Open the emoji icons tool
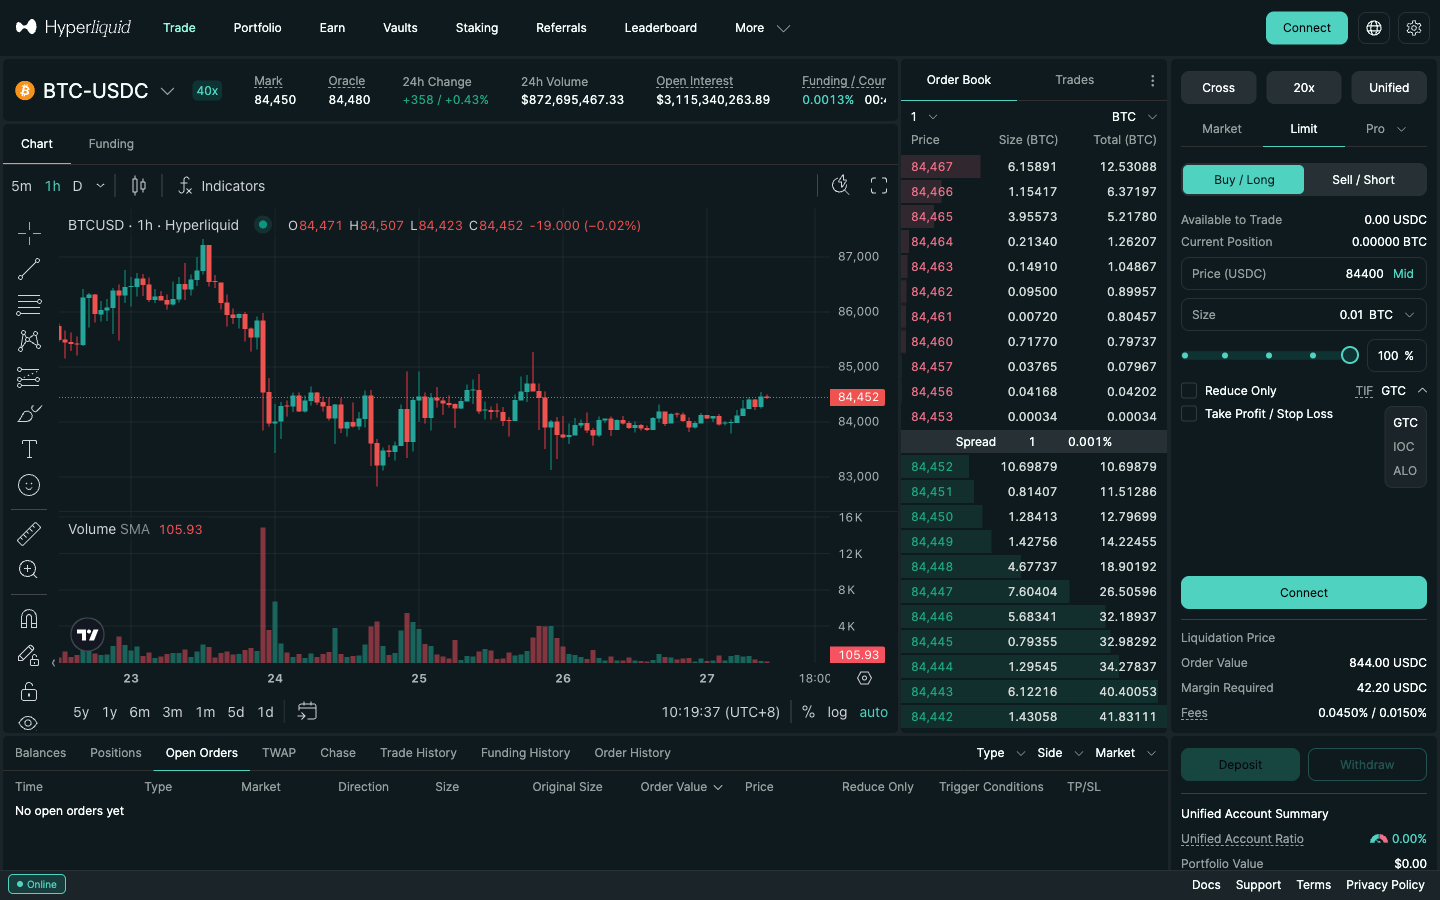 (x=29, y=485)
